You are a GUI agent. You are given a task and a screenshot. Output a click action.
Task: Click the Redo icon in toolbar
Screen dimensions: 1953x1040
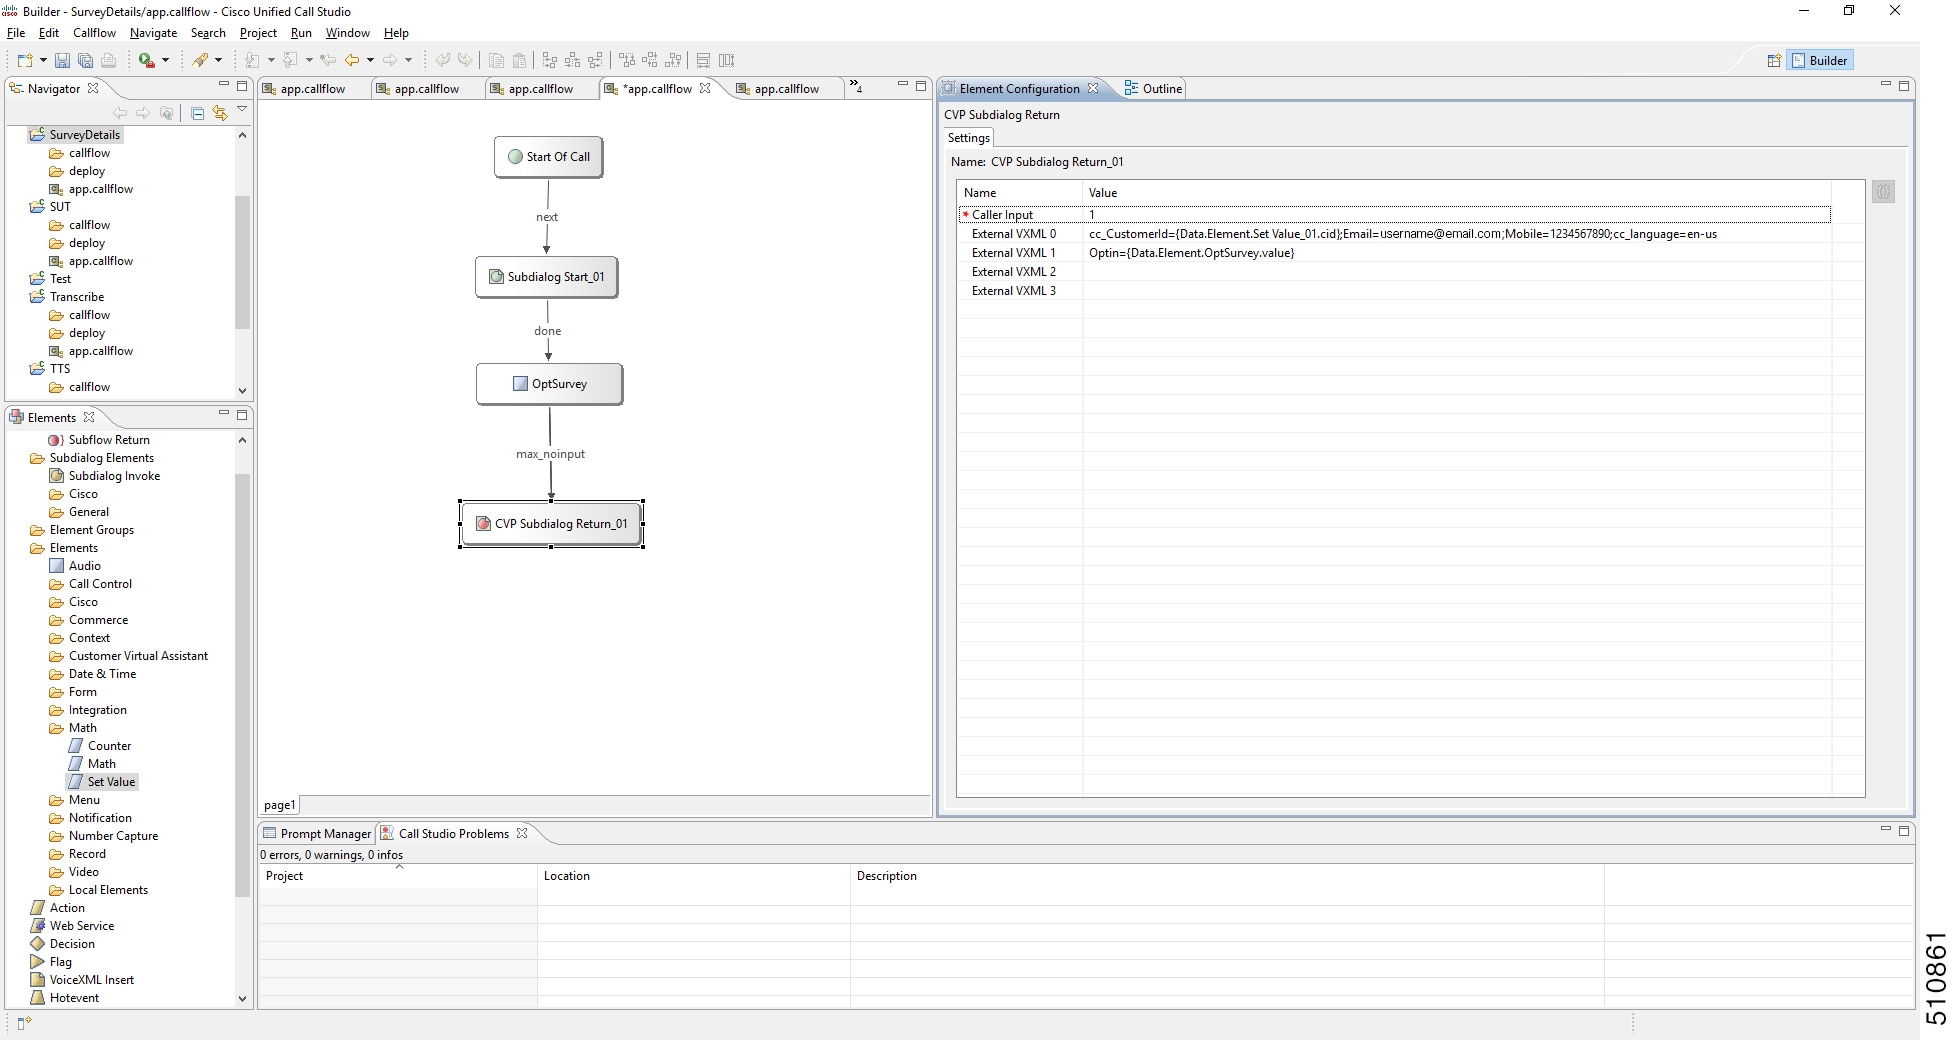click(465, 60)
